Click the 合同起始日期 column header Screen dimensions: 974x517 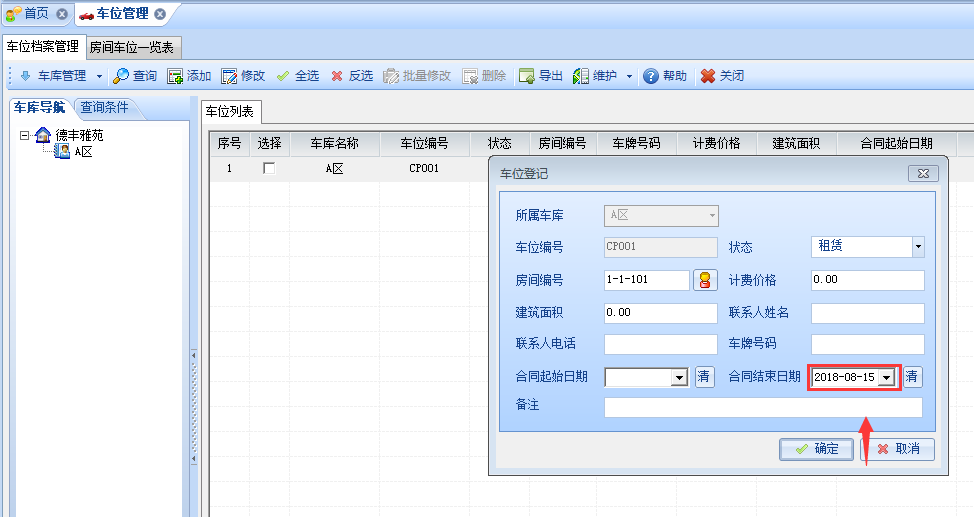coord(896,144)
